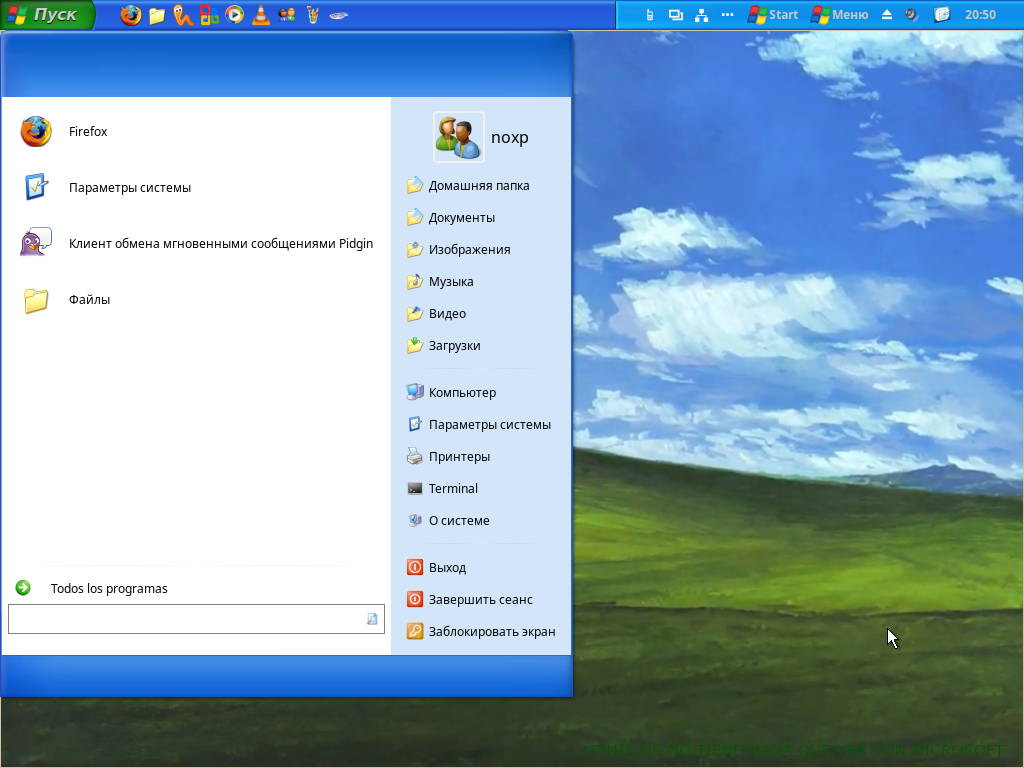Screen dimensions: 1024x768
Task: Open the Start menu in right panel
Action: [x=773, y=15]
